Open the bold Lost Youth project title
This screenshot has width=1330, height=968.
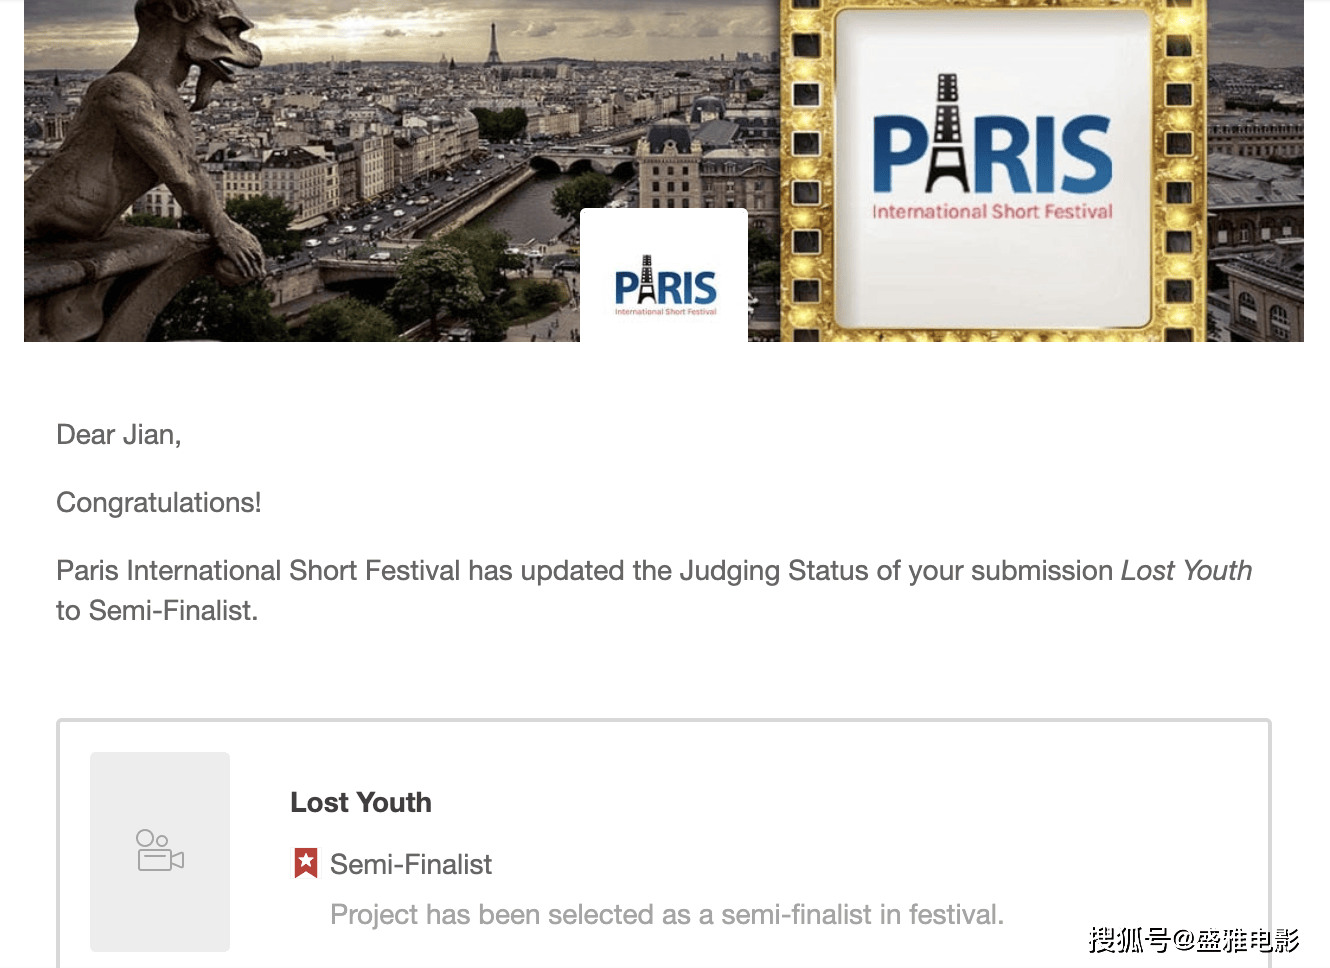(x=361, y=802)
